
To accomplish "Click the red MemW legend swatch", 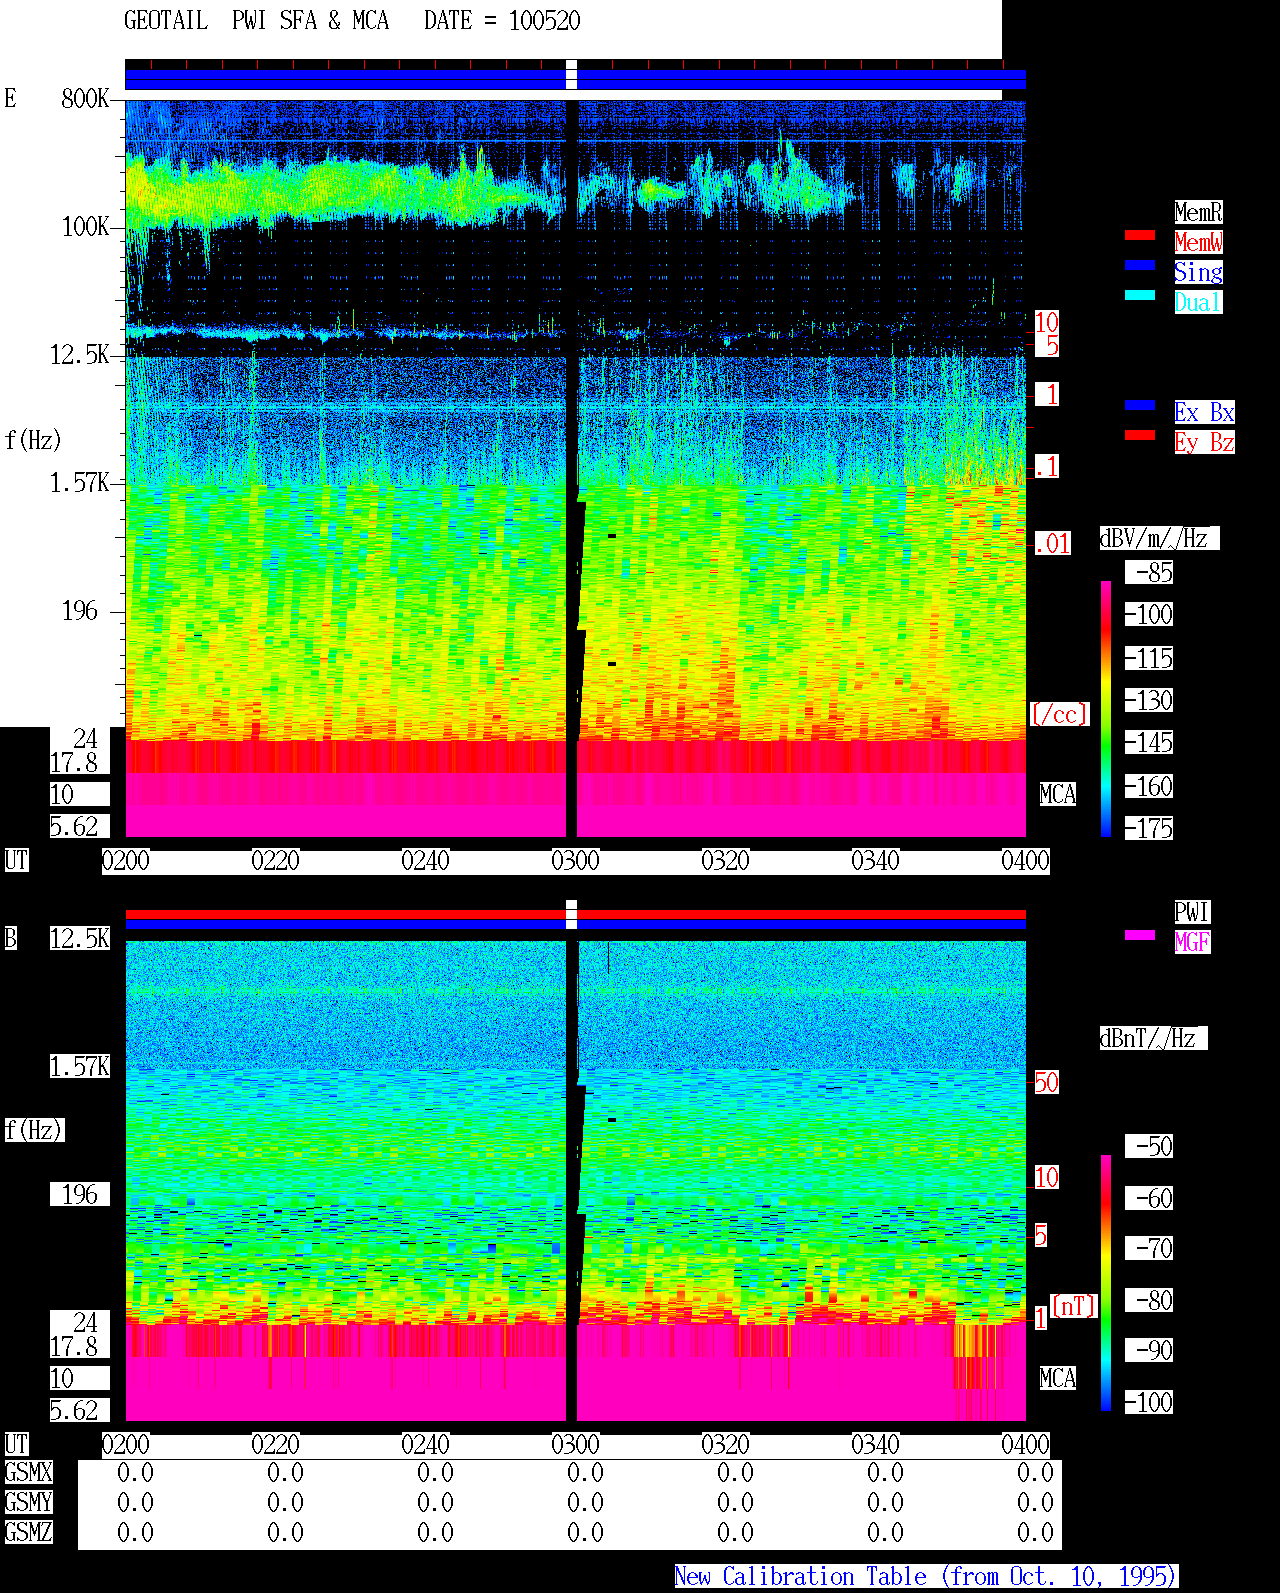I will pos(1140,236).
